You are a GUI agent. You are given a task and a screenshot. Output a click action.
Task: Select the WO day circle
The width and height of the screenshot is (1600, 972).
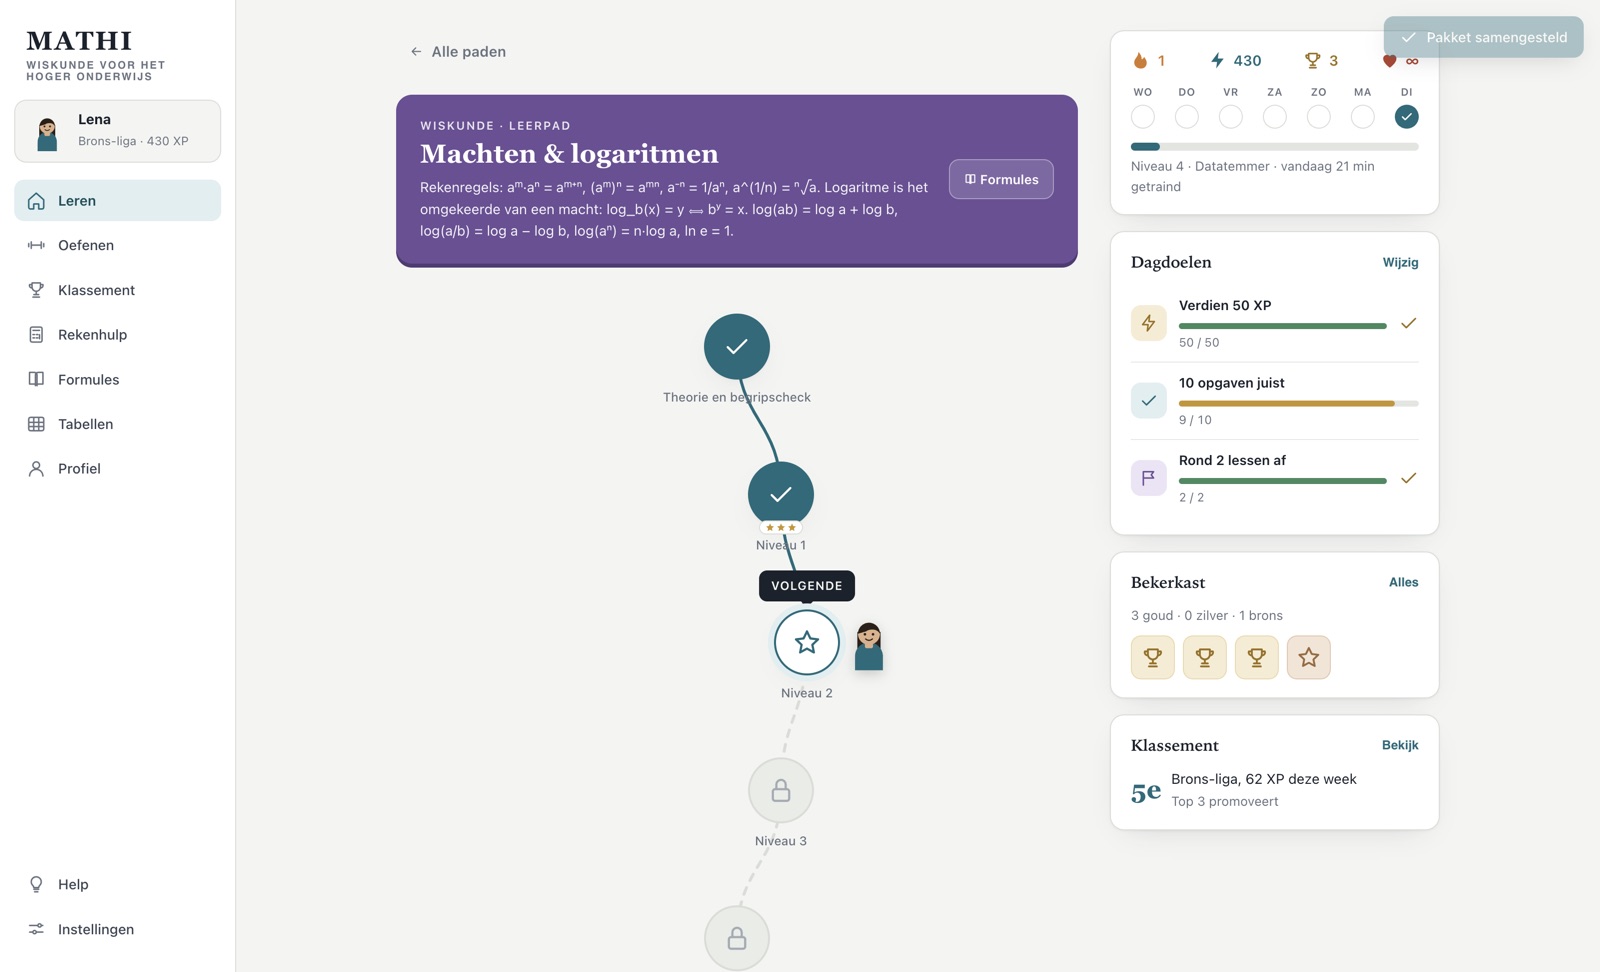click(x=1143, y=117)
